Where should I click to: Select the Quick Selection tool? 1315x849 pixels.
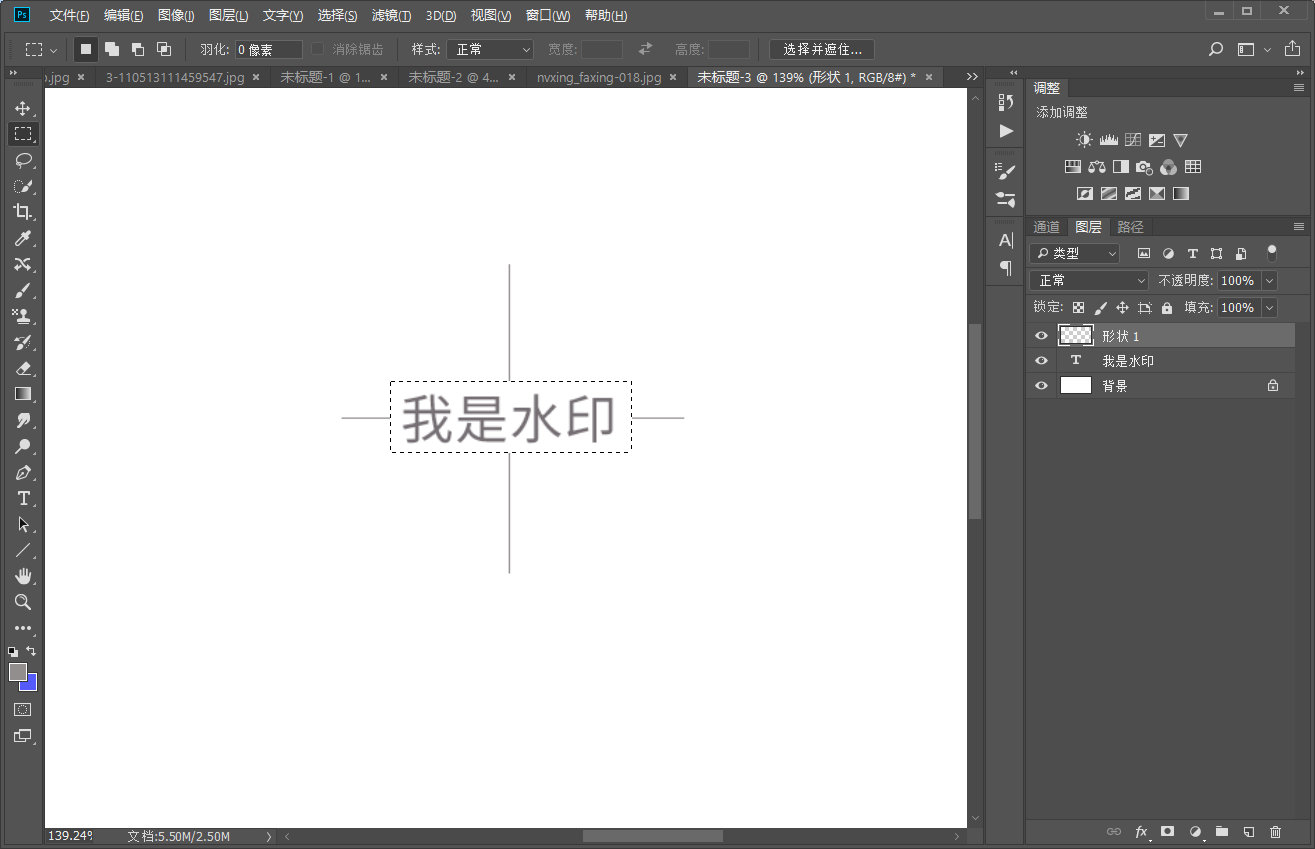(22, 186)
